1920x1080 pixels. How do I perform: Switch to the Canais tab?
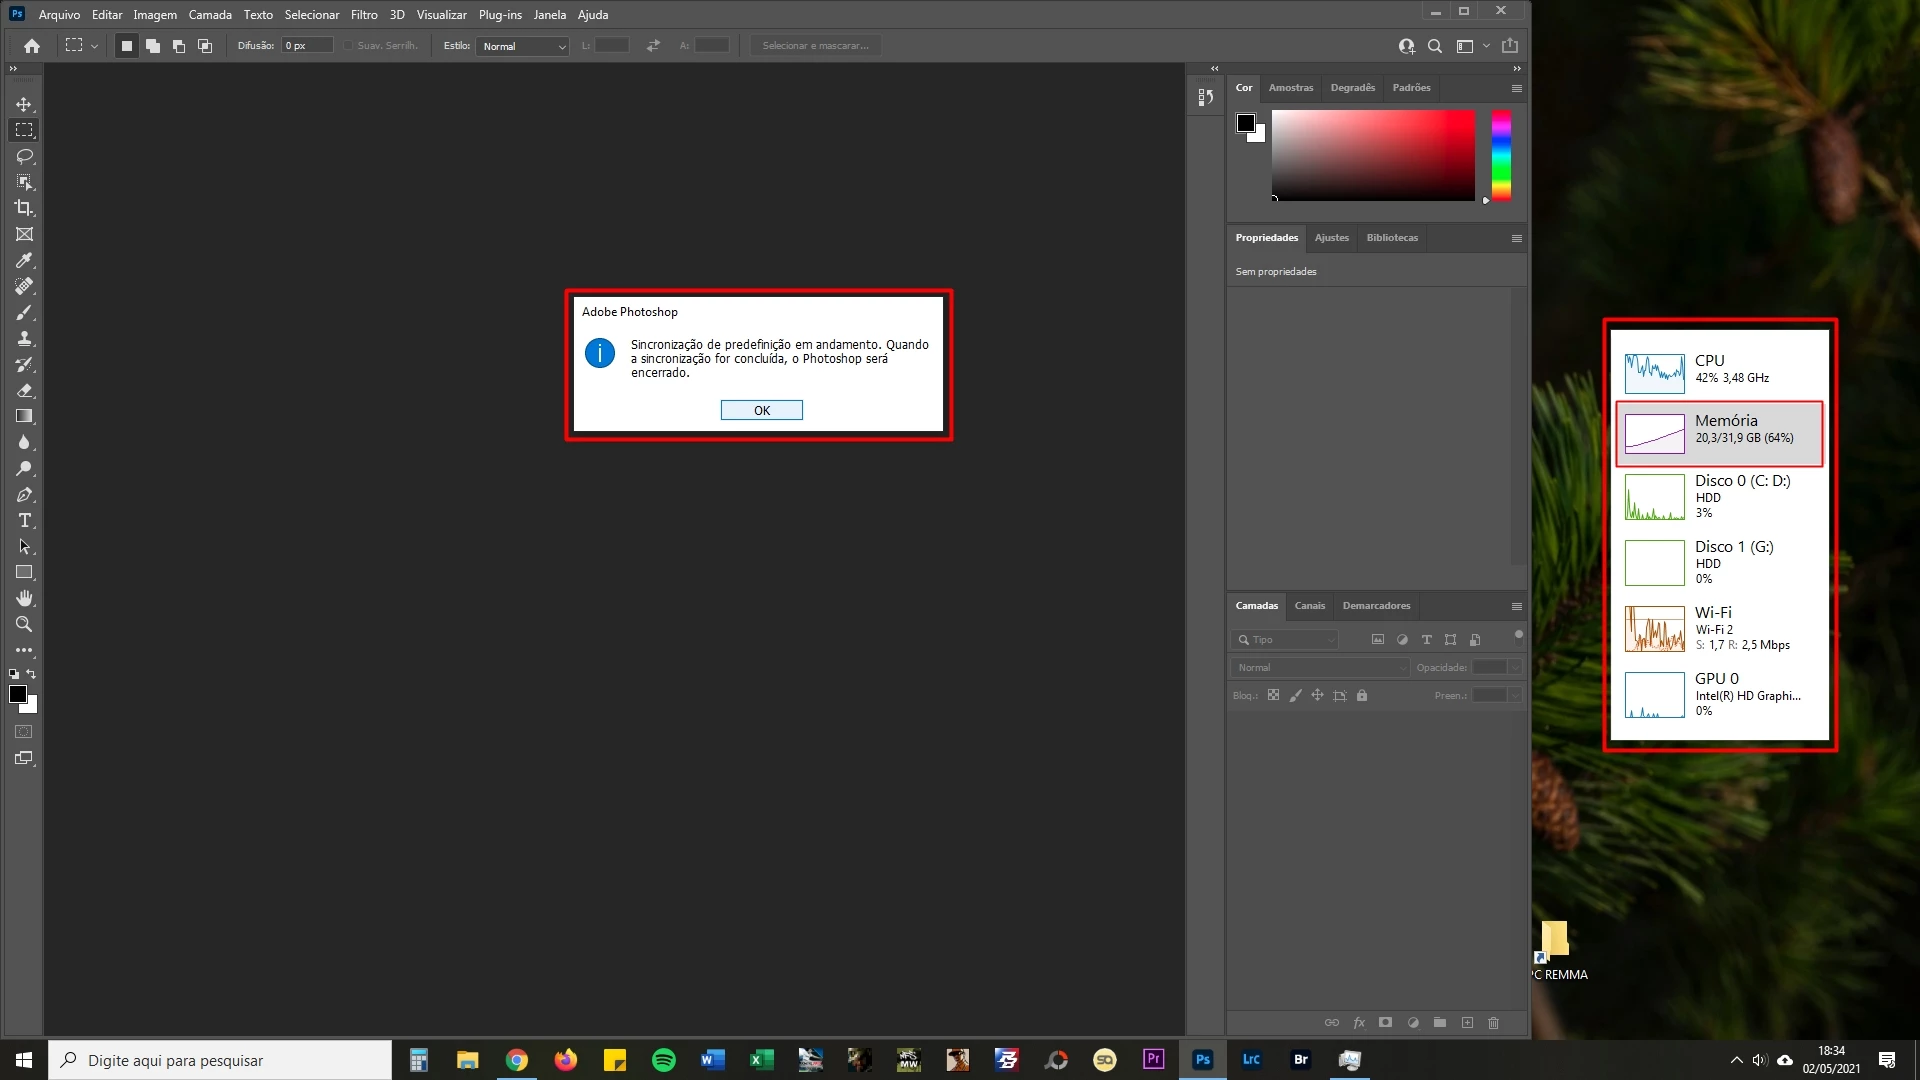(x=1309, y=606)
